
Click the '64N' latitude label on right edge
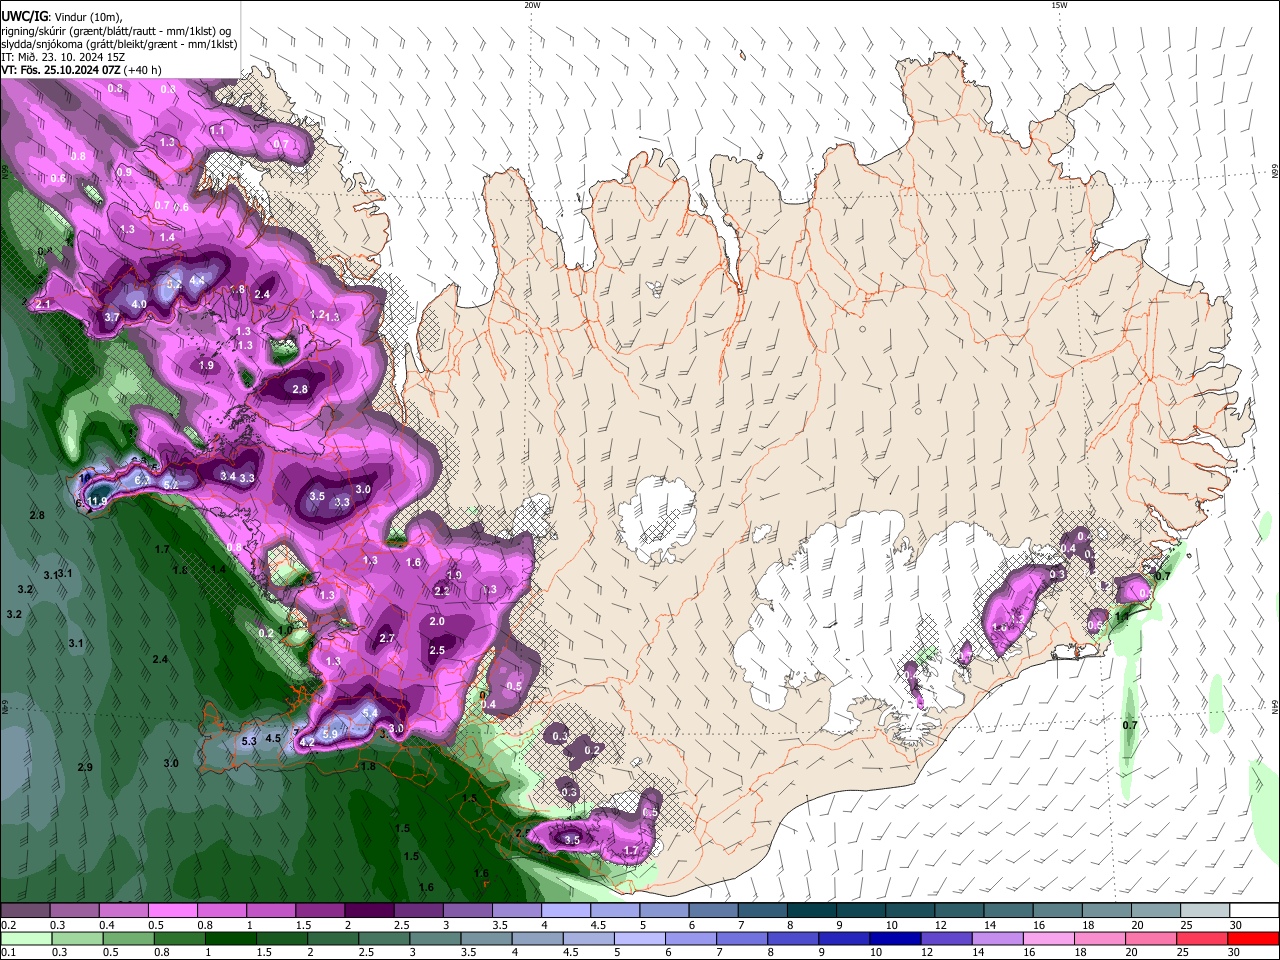point(1275,706)
